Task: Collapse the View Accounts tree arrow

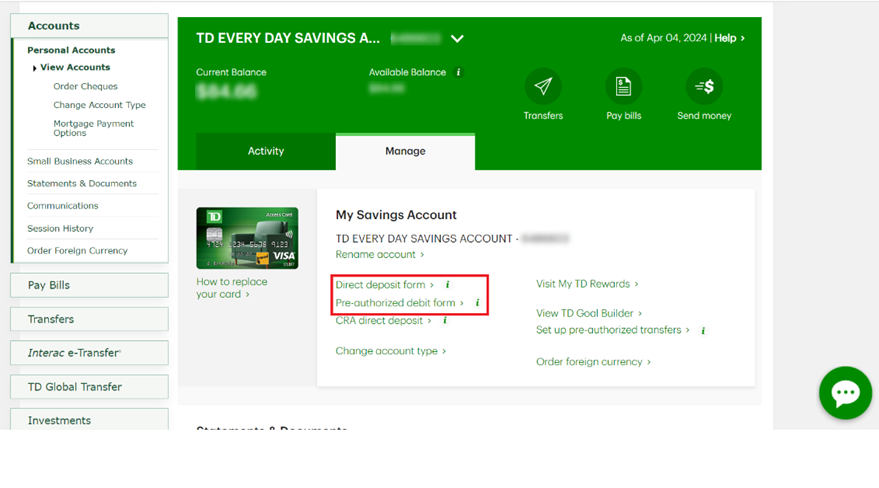Action: click(34, 68)
